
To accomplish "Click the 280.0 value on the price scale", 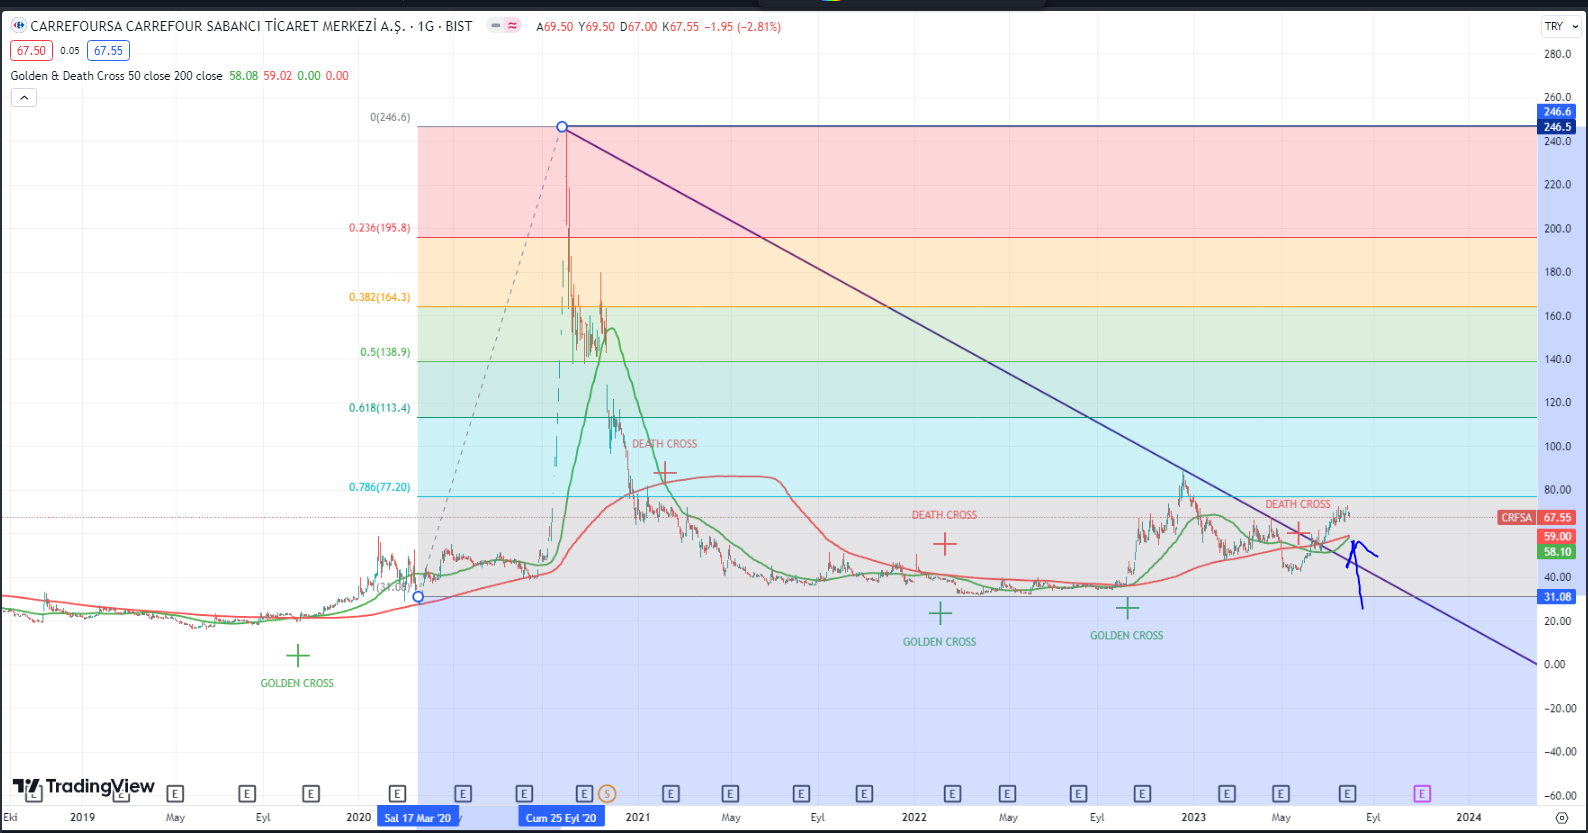I will coord(1557,54).
